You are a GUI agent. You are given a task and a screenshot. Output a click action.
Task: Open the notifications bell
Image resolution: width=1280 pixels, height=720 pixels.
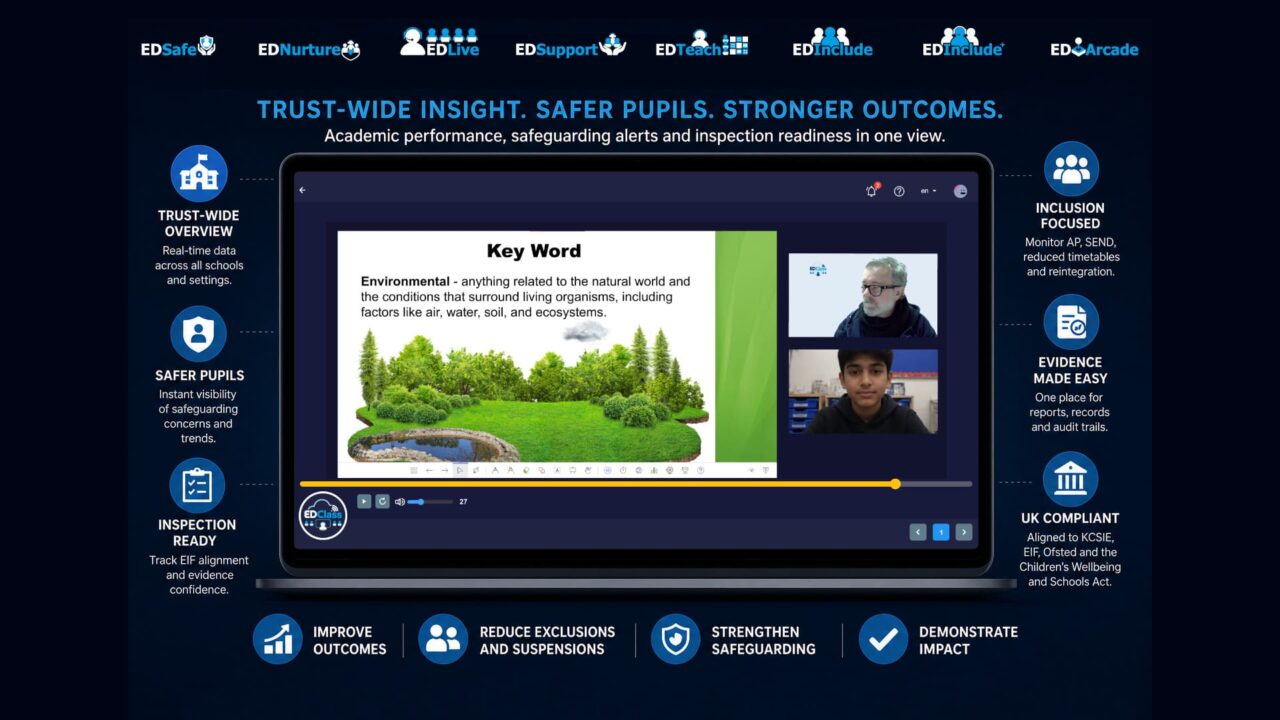click(871, 191)
